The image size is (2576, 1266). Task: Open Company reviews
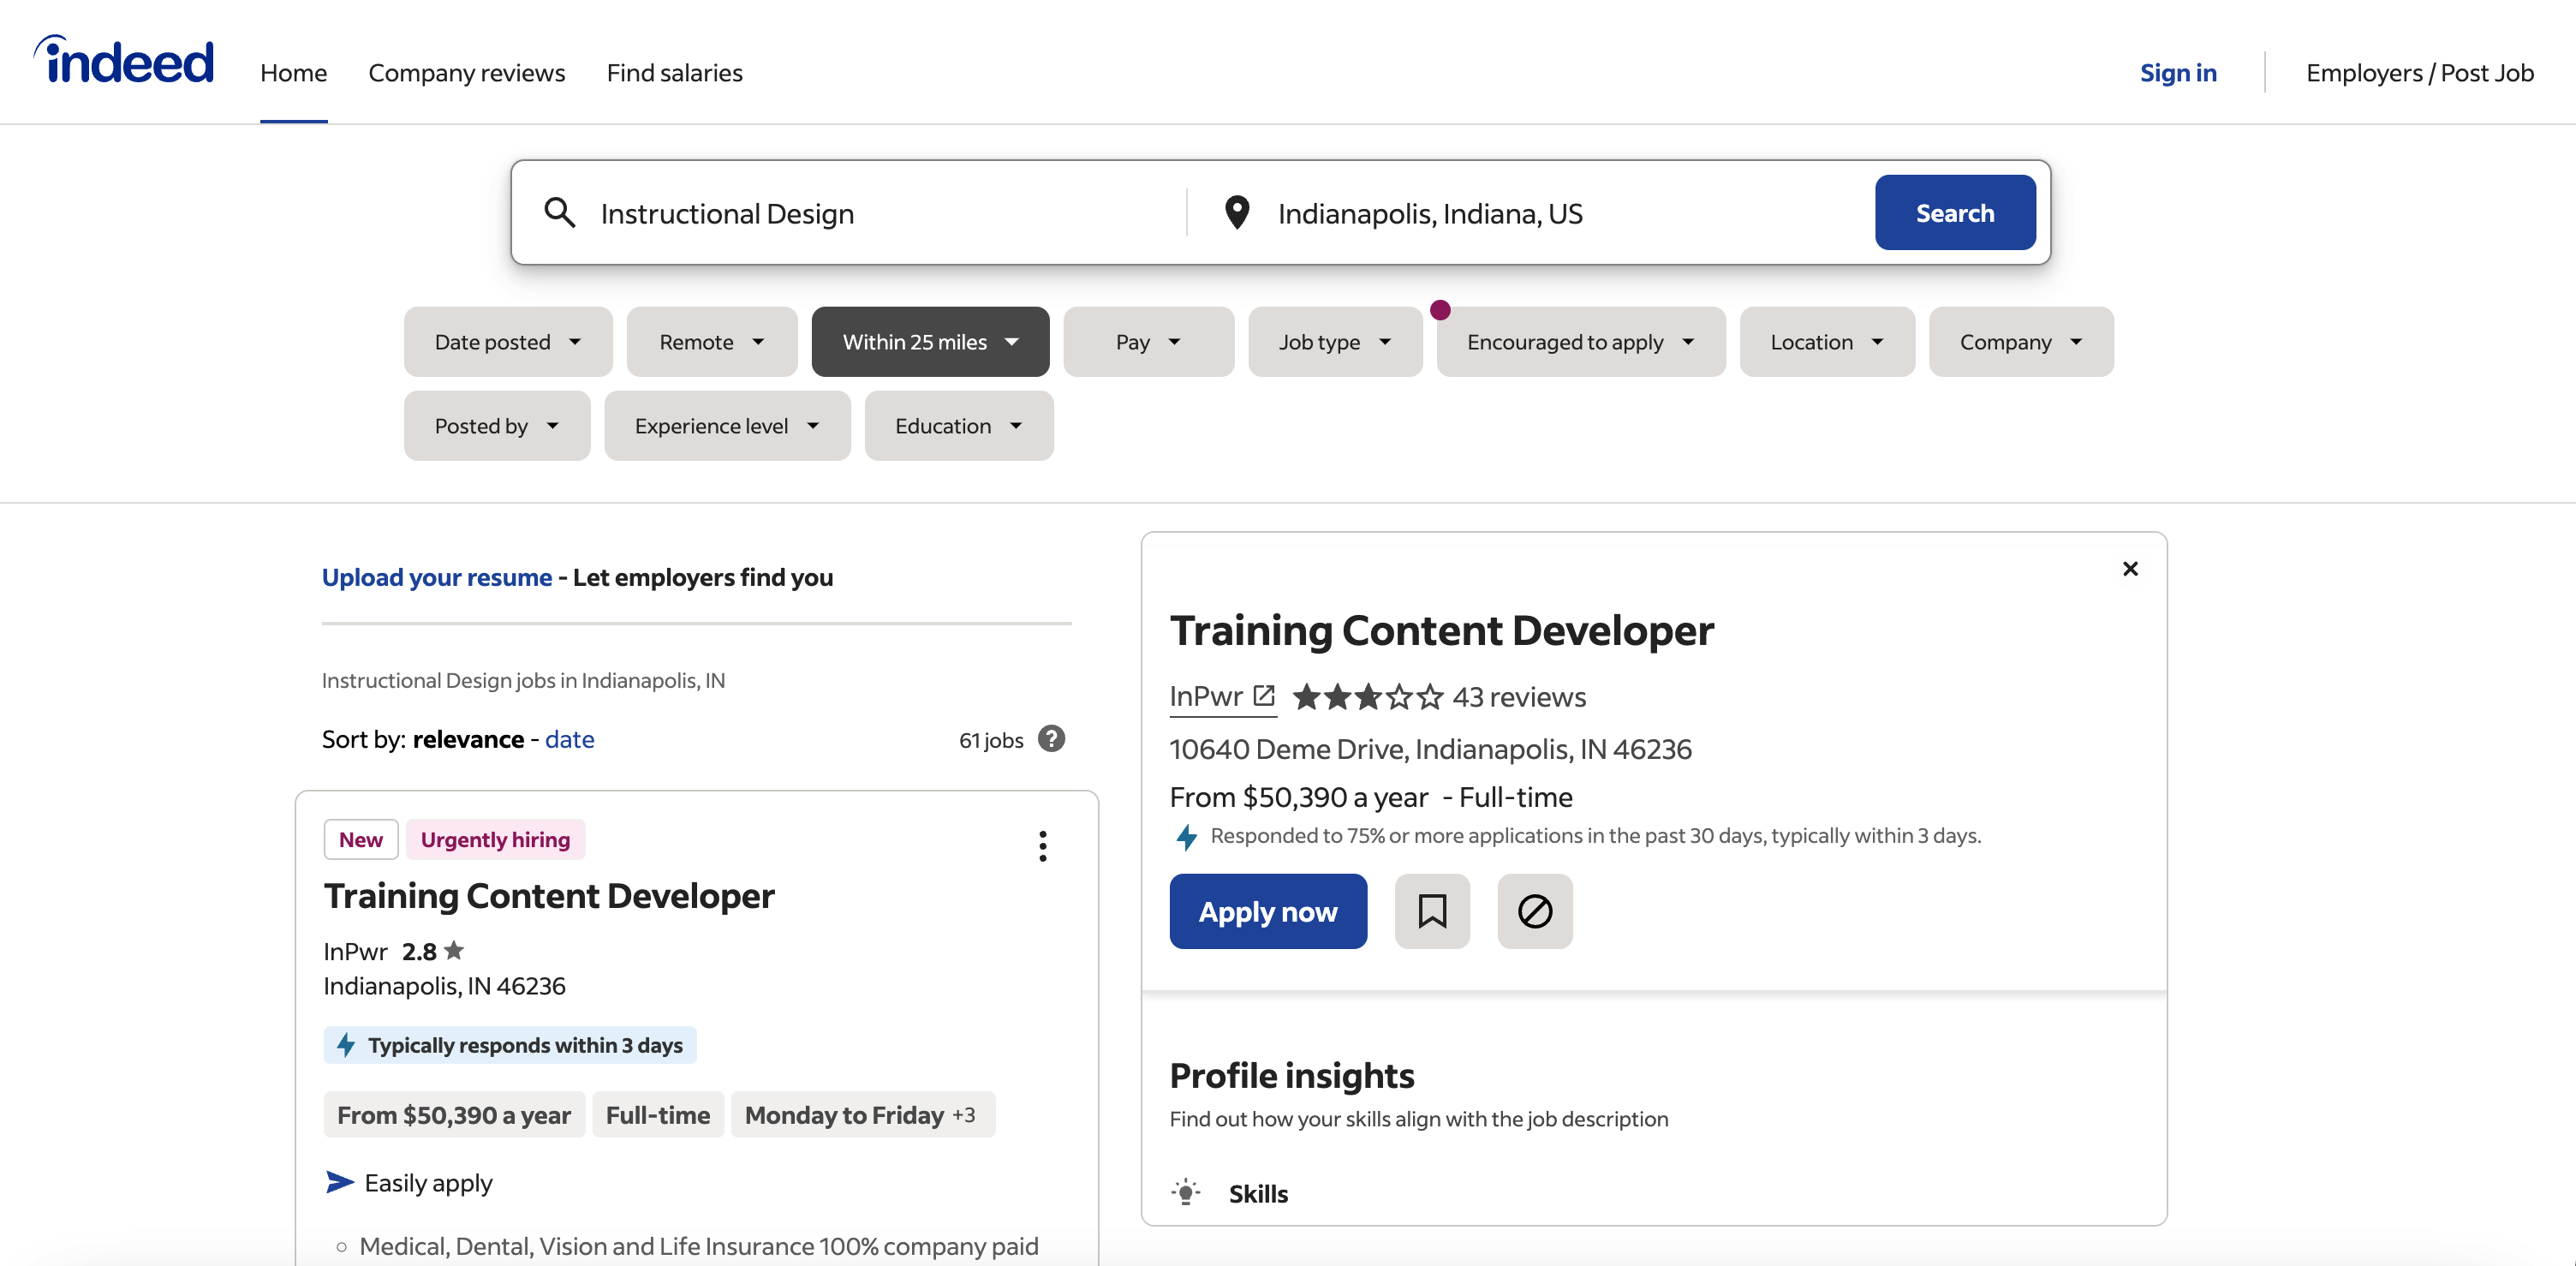pos(466,73)
